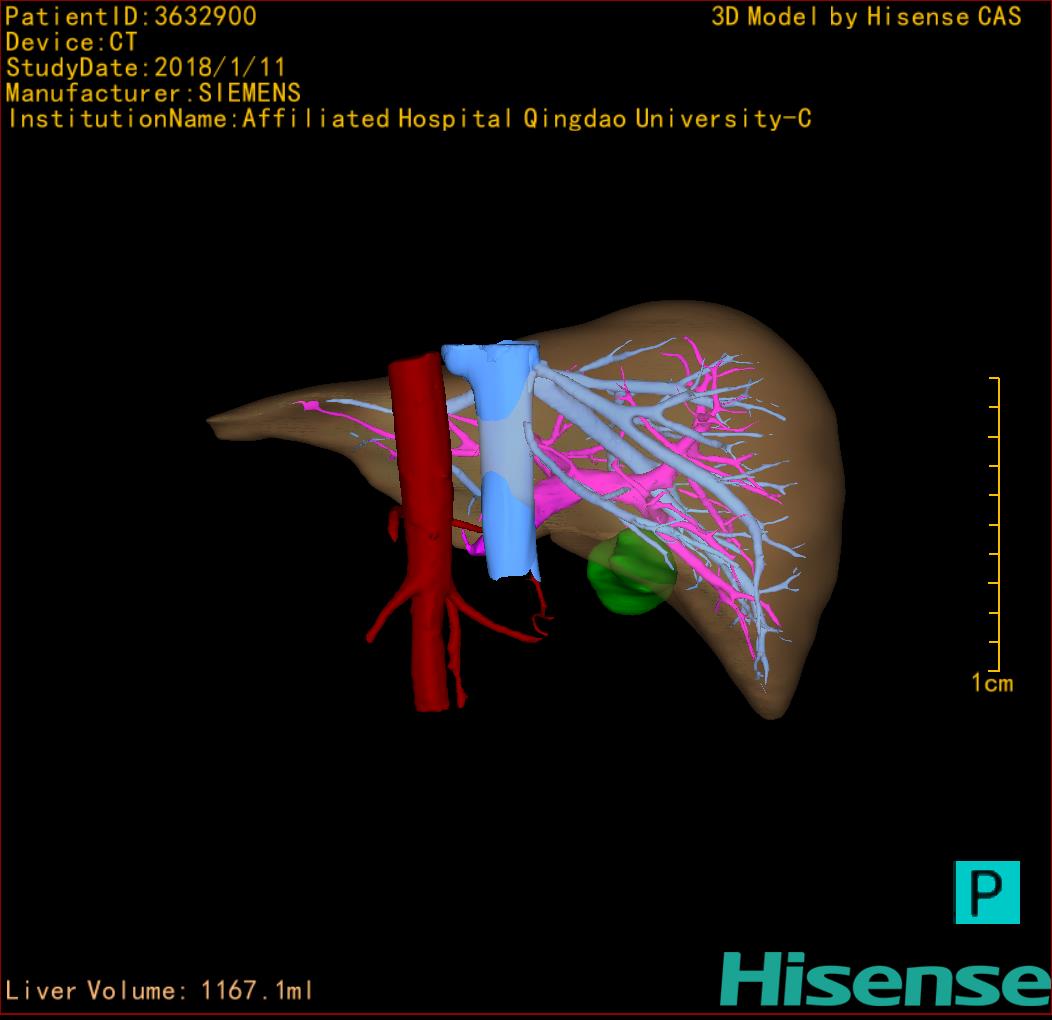Click the cyan P orientation indicator
This screenshot has width=1052, height=1020.
coord(987,891)
